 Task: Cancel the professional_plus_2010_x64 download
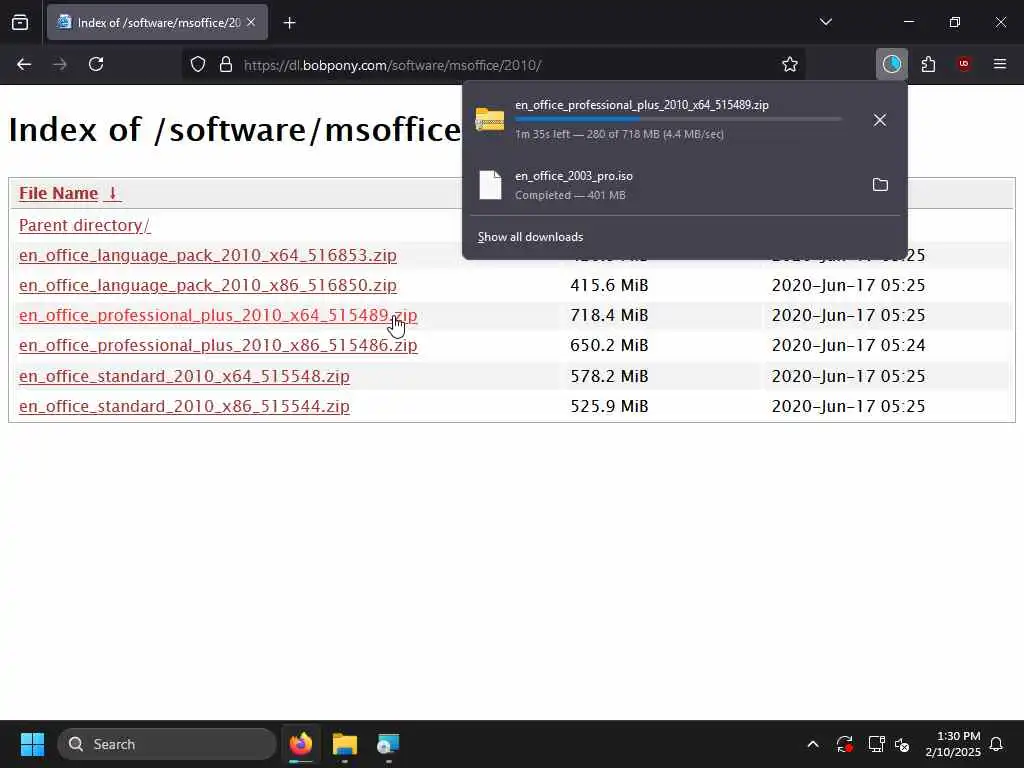[x=880, y=120]
